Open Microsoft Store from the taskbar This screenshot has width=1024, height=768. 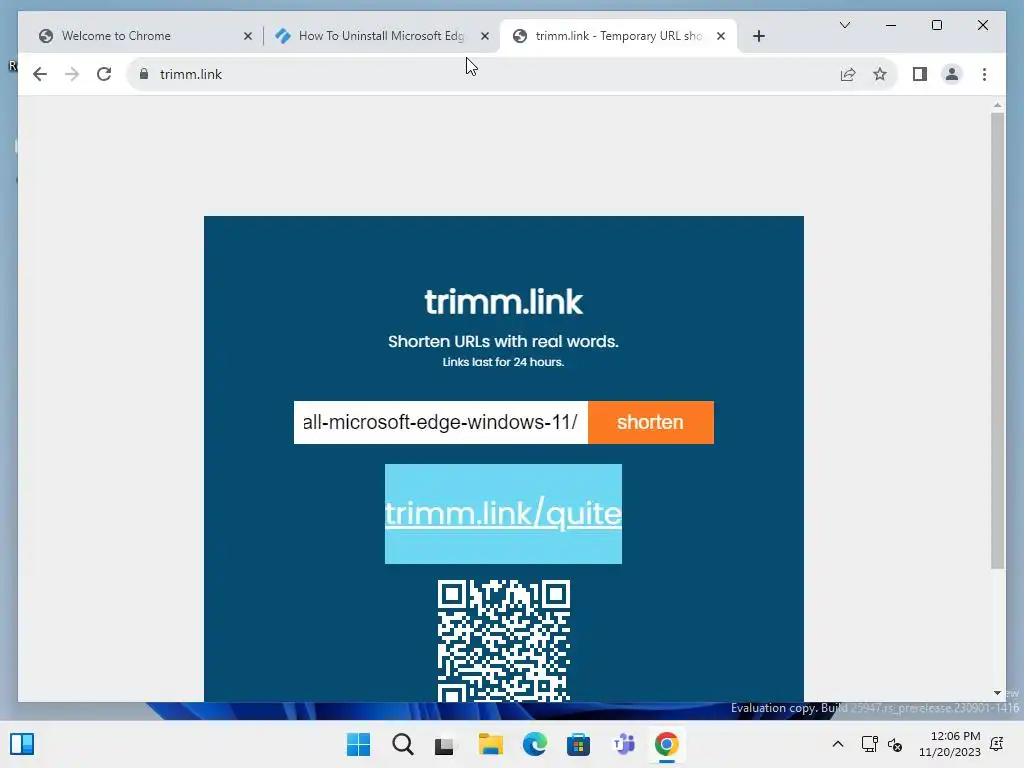(578, 744)
